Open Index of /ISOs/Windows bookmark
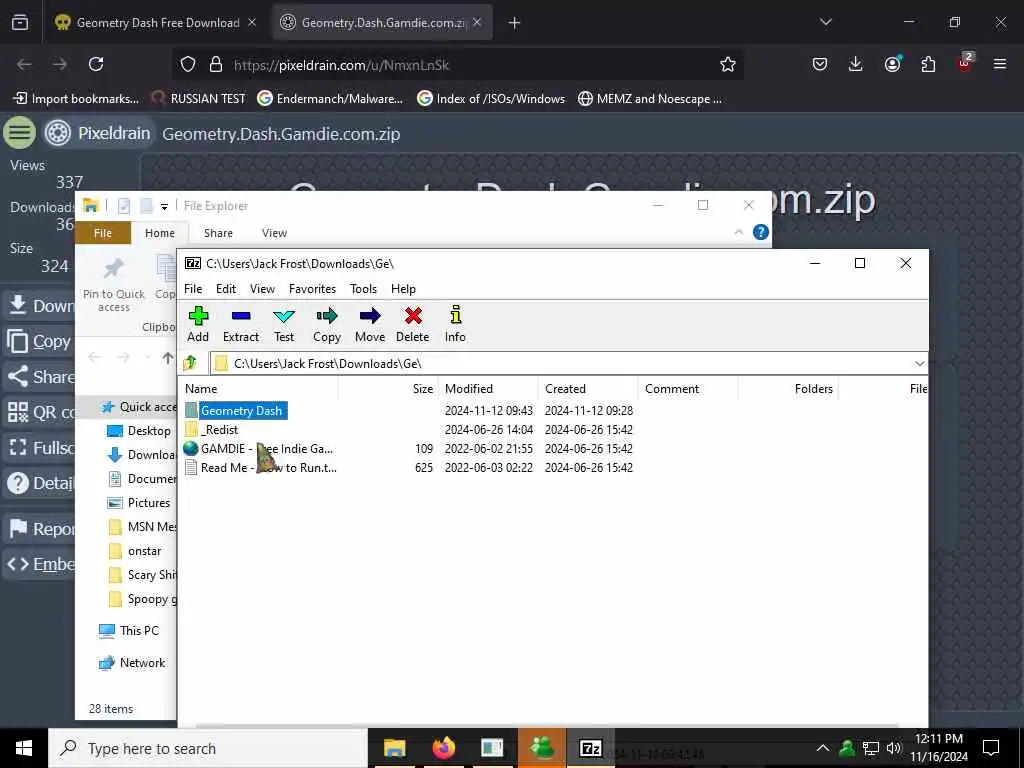Image resolution: width=1024 pixels, height=768 pixels. [x=491, y=99]
